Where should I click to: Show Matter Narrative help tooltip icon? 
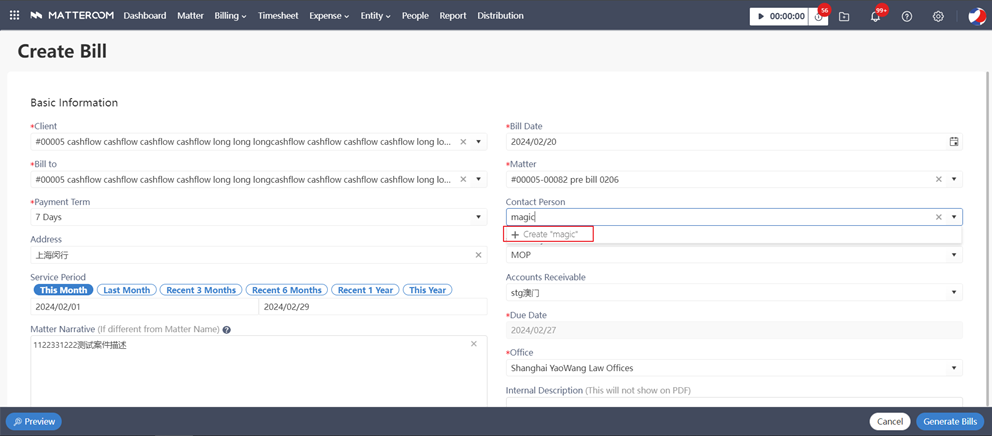click(227, 330)
